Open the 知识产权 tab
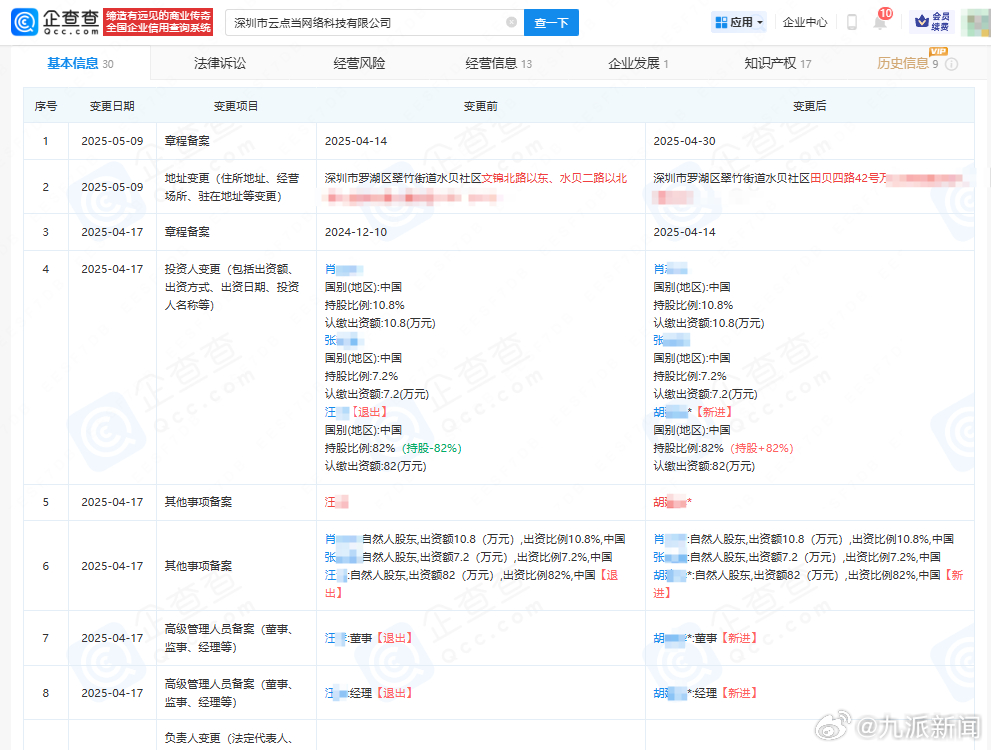 [772, 62]
